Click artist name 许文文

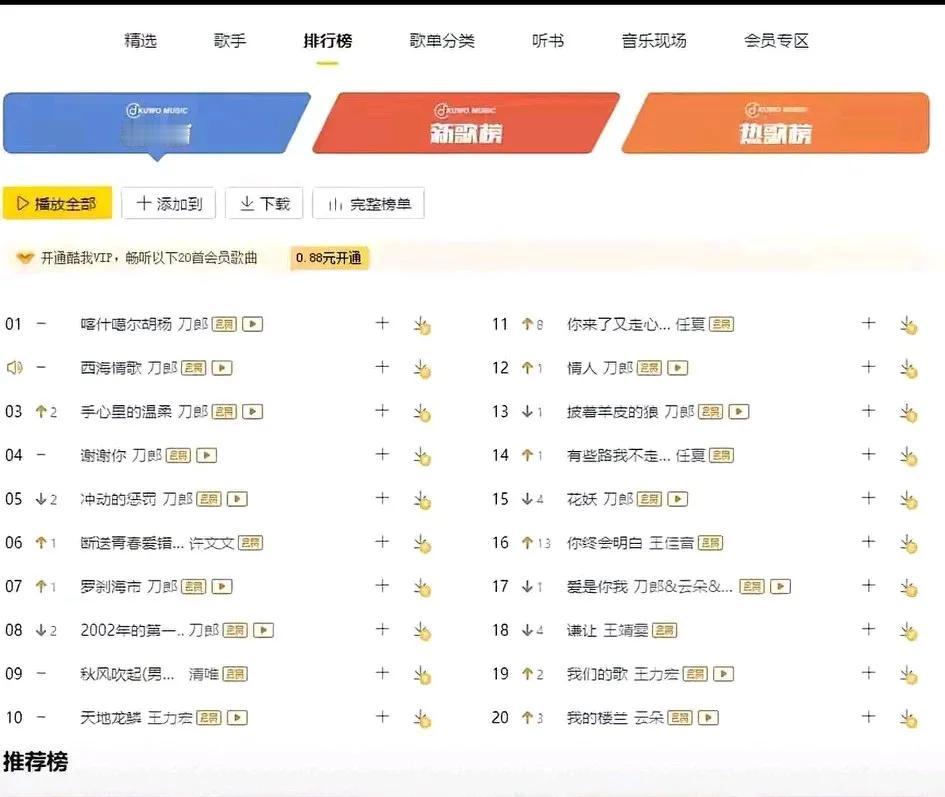[211, 543]
